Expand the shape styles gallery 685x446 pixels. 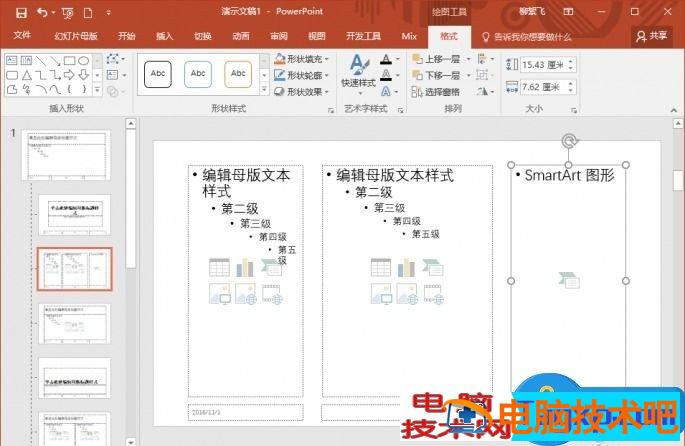click(264, 89)
